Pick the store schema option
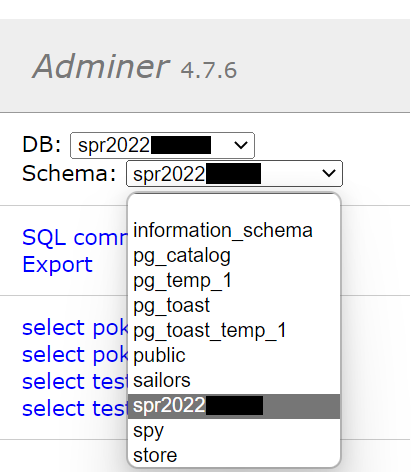The height and width of the screenshot is (472, 418). pos(234,456)
